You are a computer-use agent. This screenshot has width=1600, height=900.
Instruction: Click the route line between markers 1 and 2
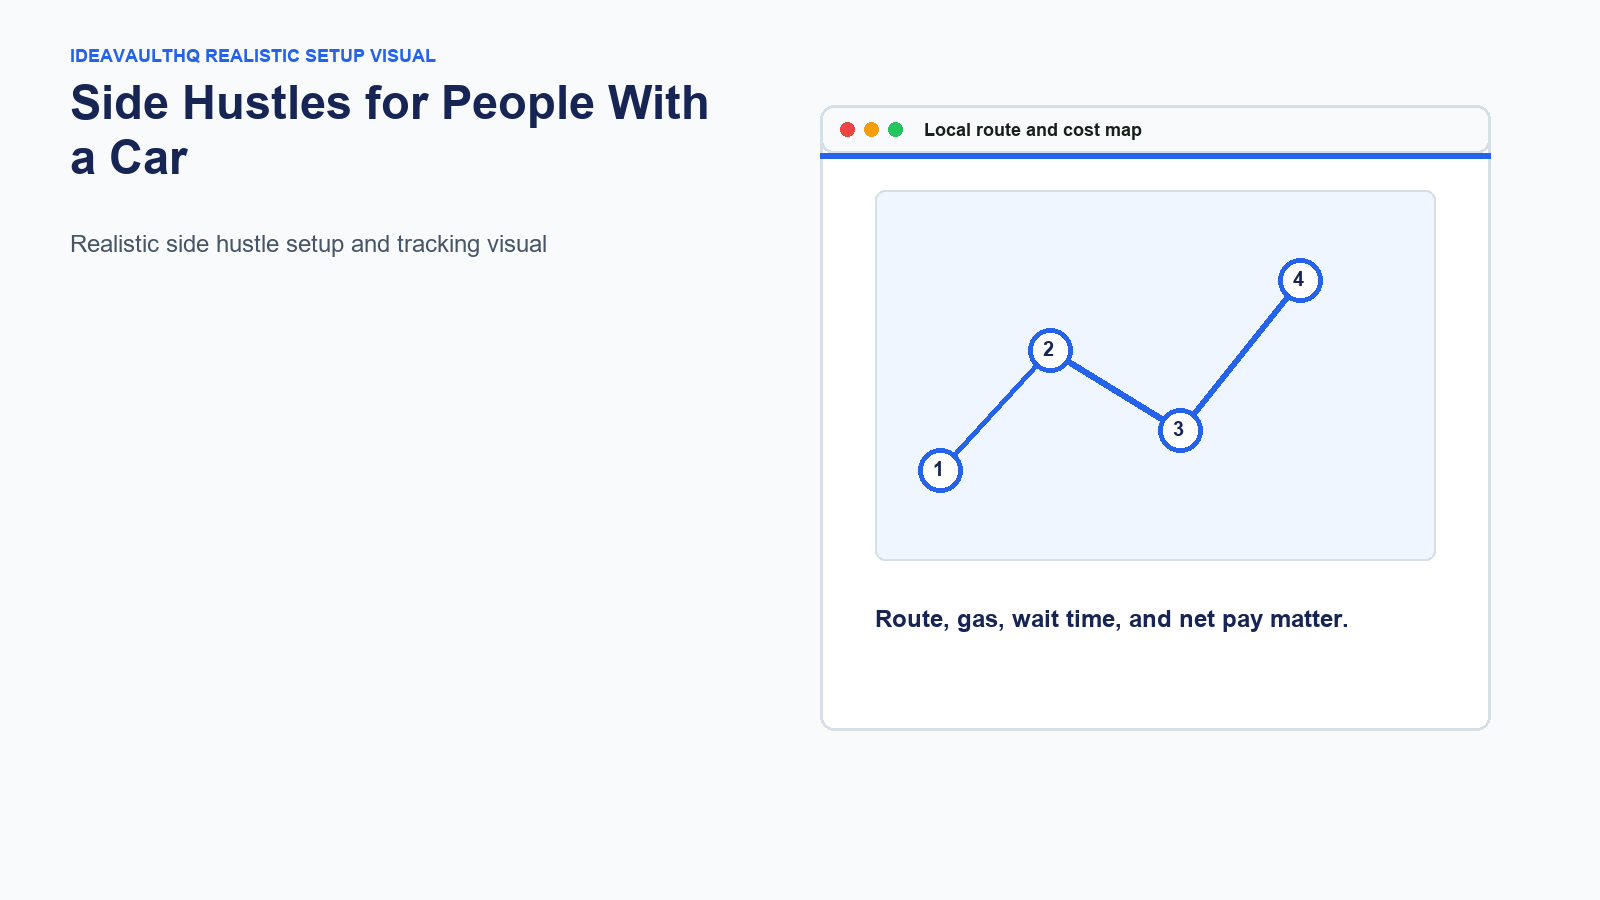click(x=995, y=410)
